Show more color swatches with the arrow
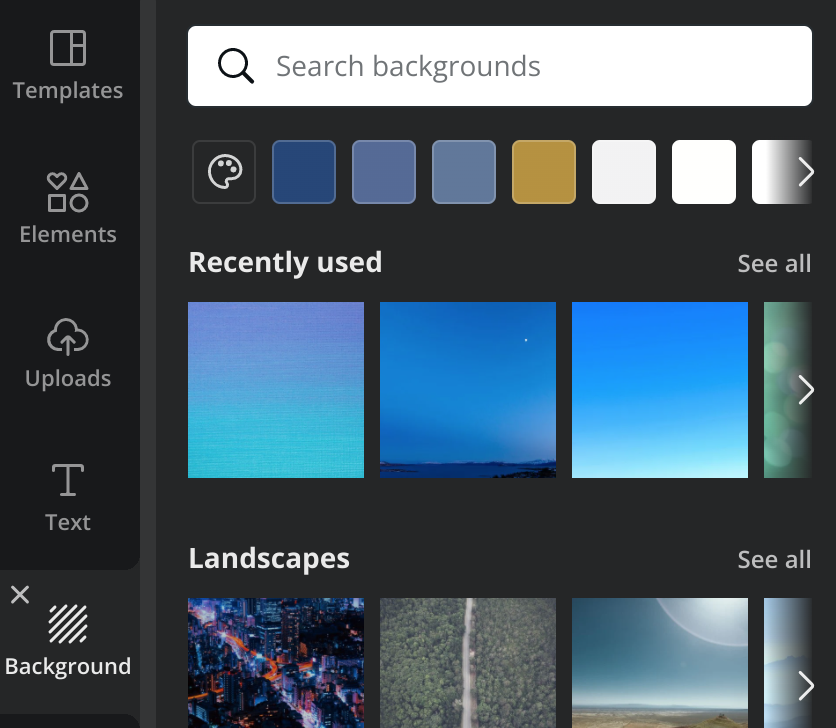This screenshot has height=728, width=836. [806, 172]
